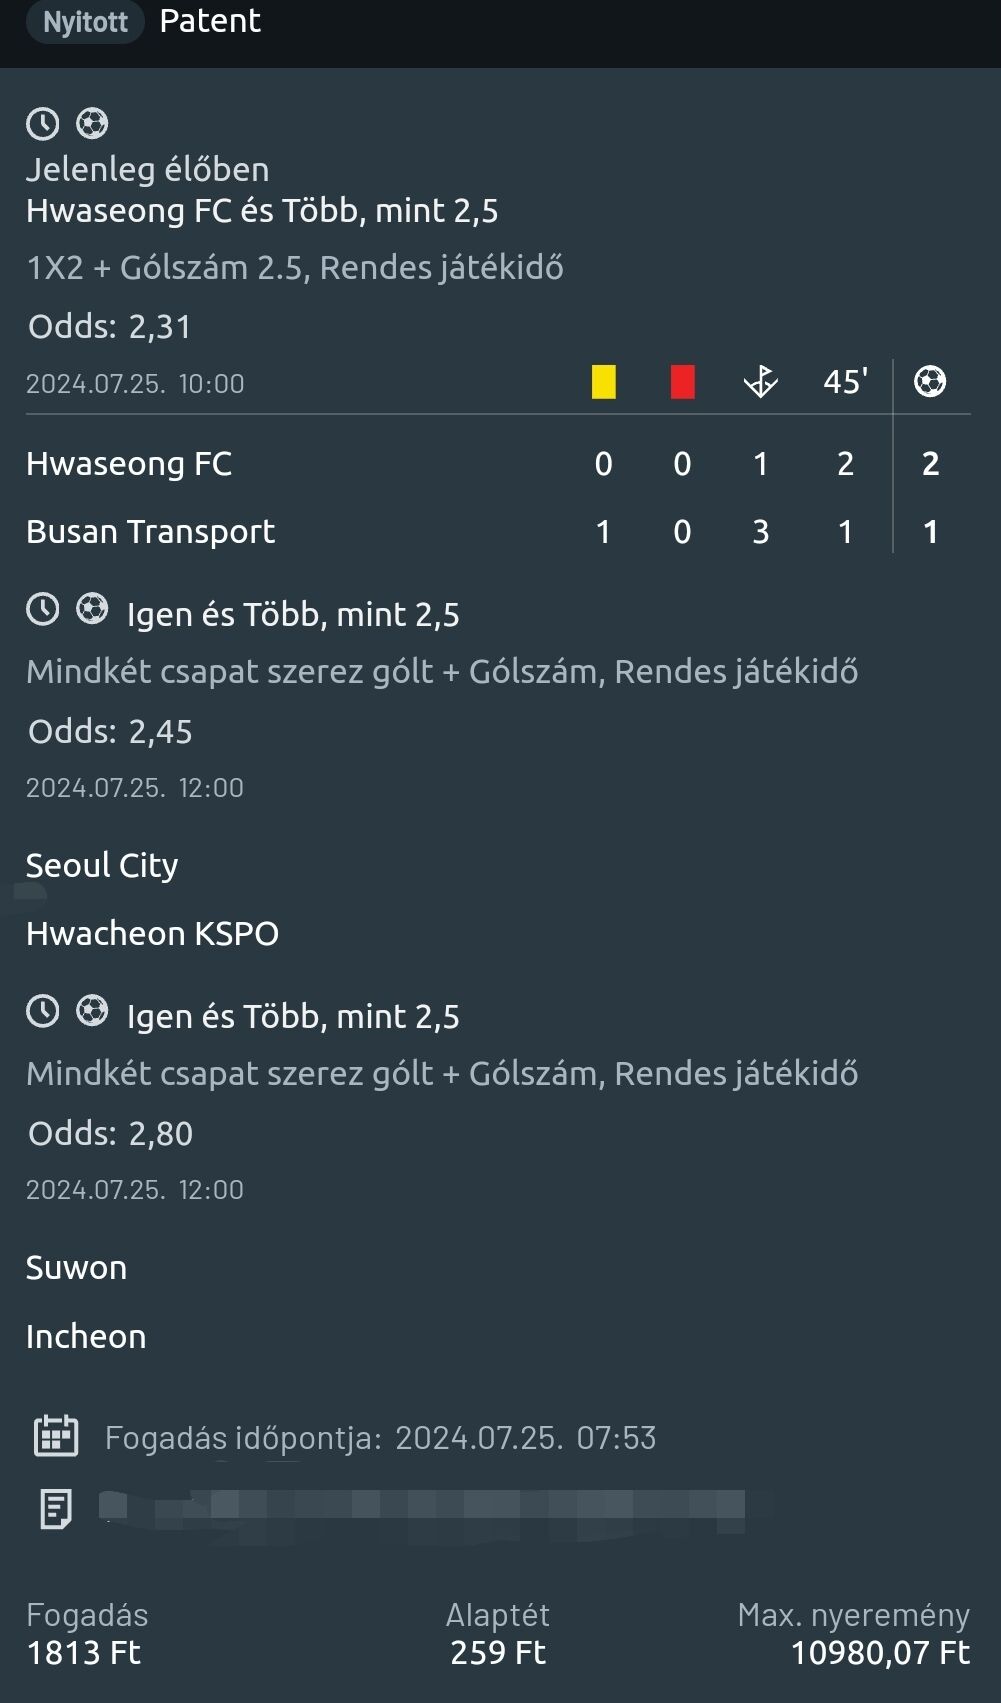This screenshot has height=1703, width=1001.
Task: Click the goals soccer ball icon in the scoreboard header
Action: point(930,382)
